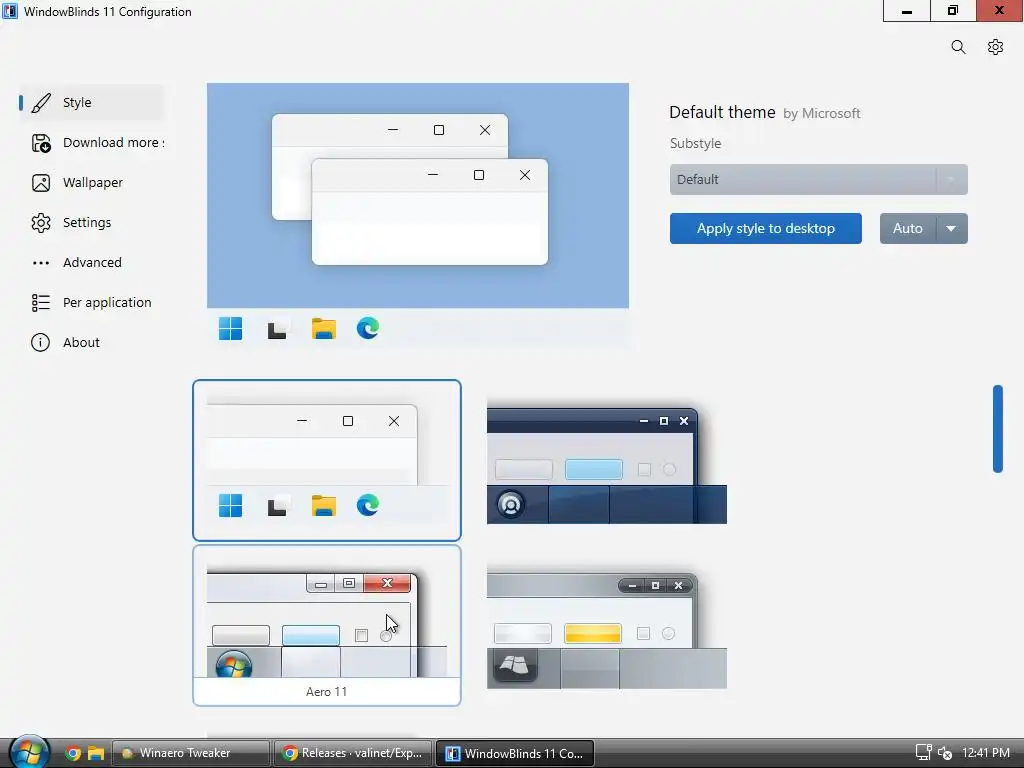Switch to the Advanced section

(x=91, y=263)
